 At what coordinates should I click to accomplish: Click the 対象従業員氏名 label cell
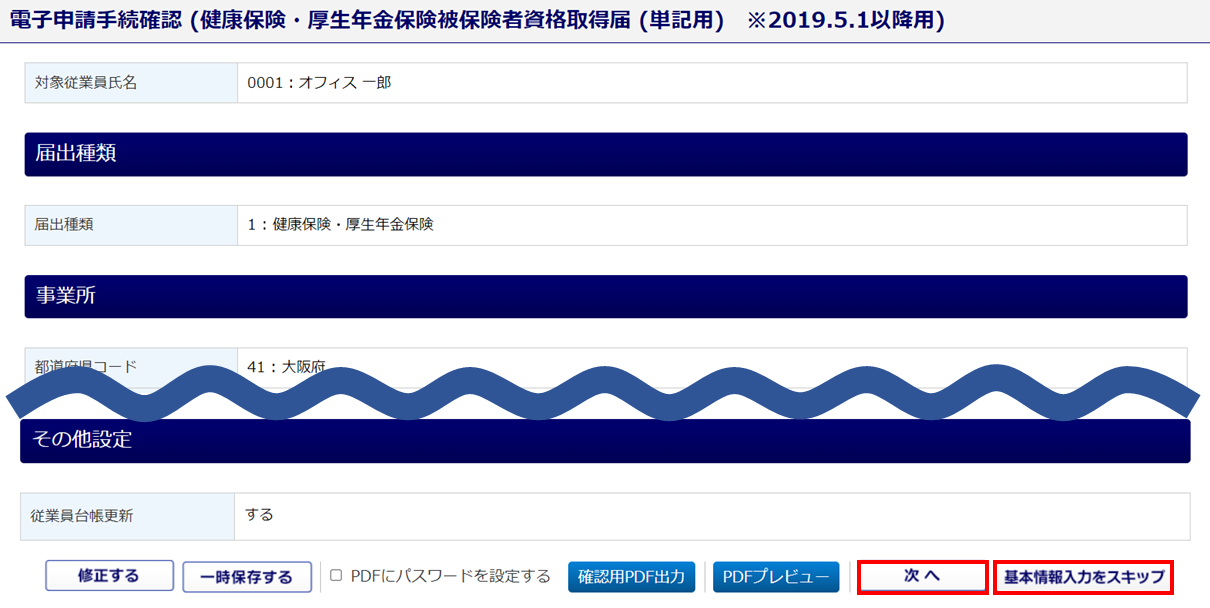click(131, 83)
